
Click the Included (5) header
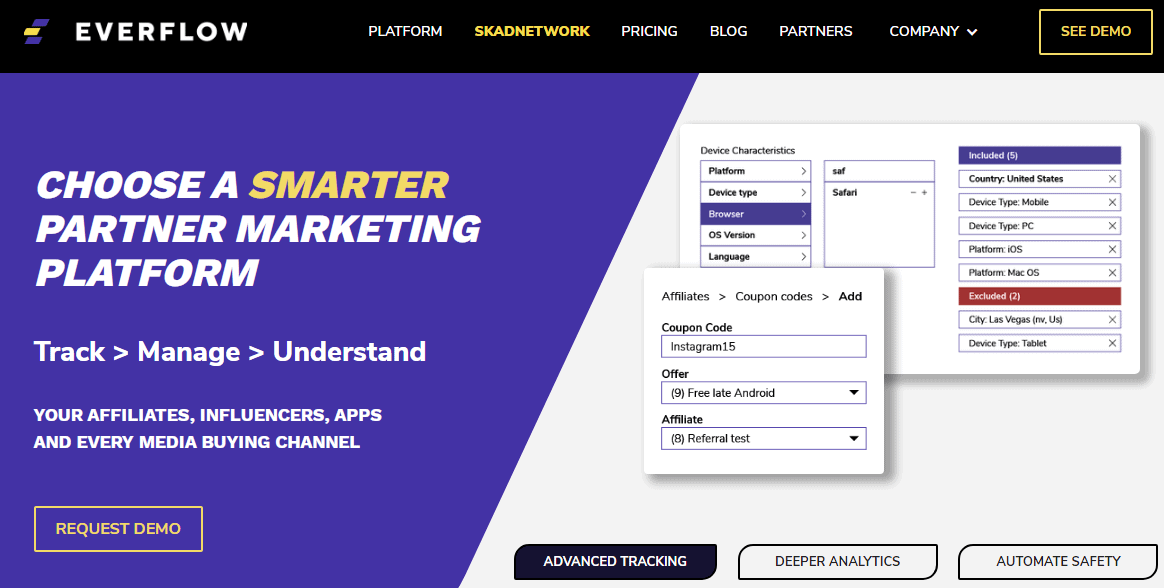tap(1039, 155)
